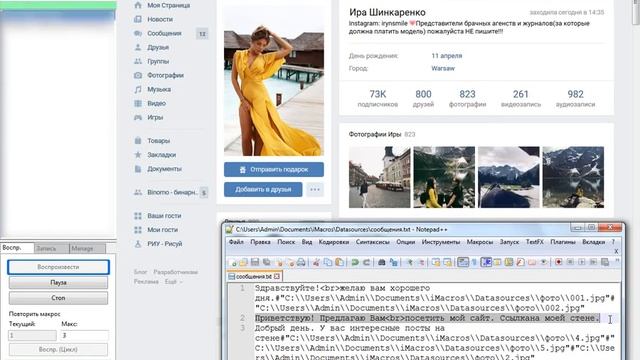Click the Paste icon in Notepad++ toolbar
The image size is (640, 360).
pyautogui.click(x=339, y=262)
